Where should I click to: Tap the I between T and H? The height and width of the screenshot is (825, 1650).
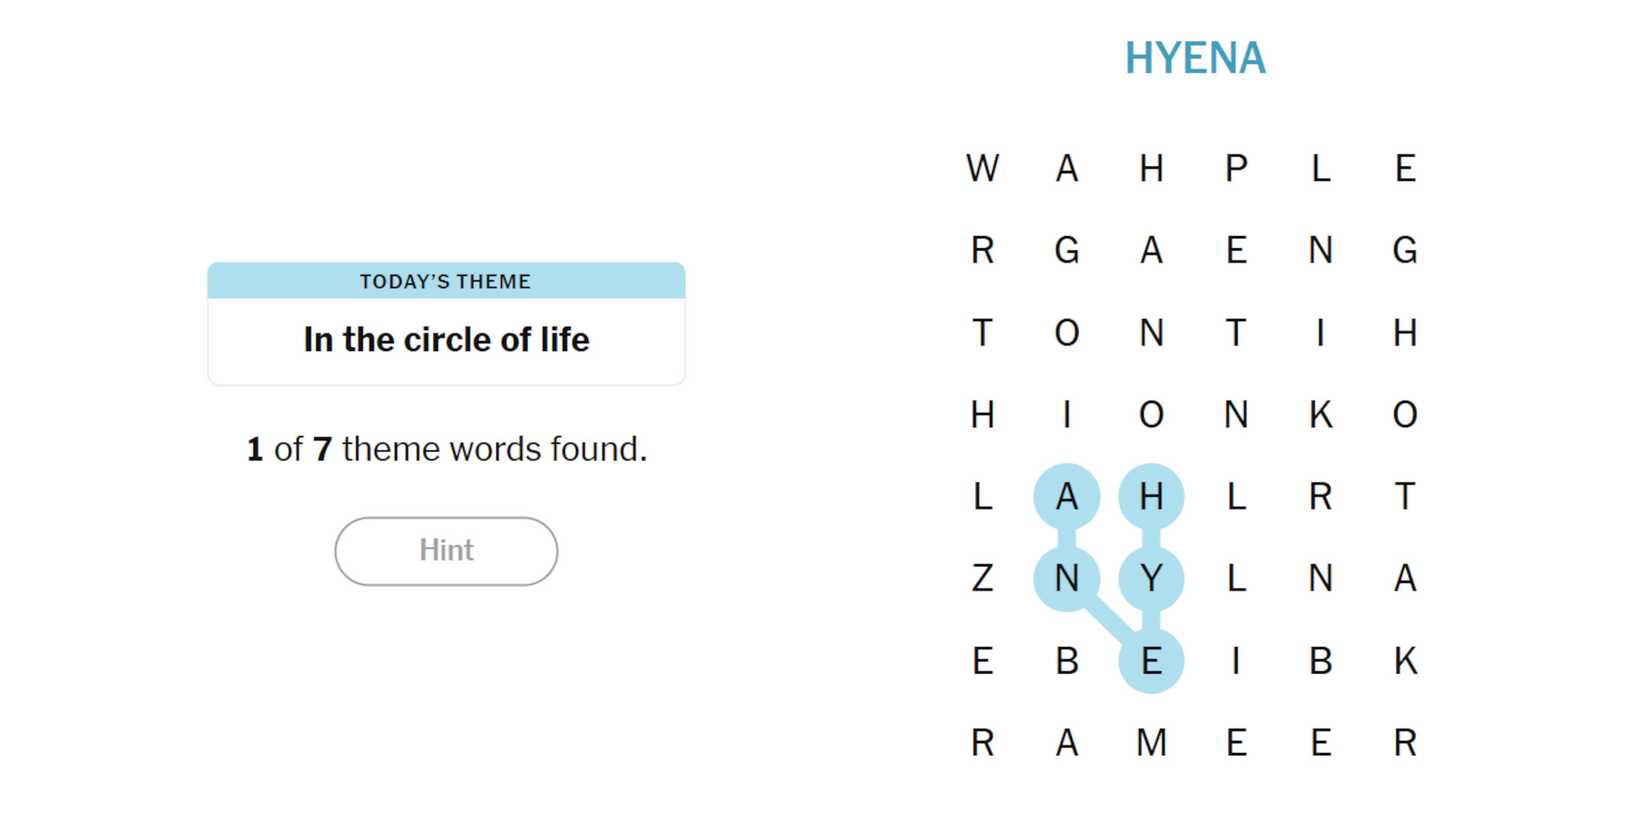pyautogui.click(x=1320, y=332)
